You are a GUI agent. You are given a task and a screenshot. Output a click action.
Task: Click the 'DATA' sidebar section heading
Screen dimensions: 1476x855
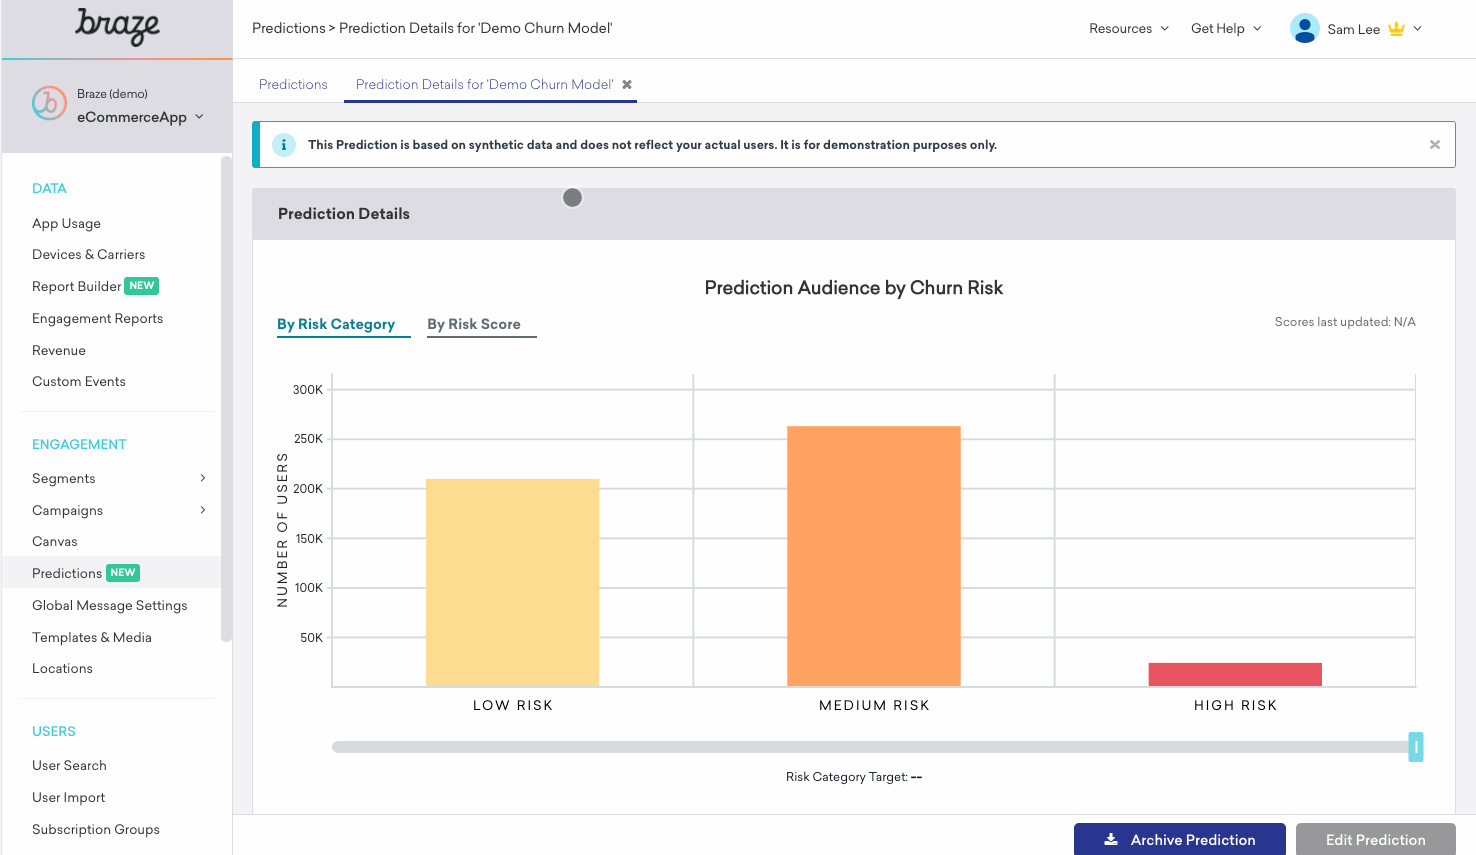click(x=49, y=189)
